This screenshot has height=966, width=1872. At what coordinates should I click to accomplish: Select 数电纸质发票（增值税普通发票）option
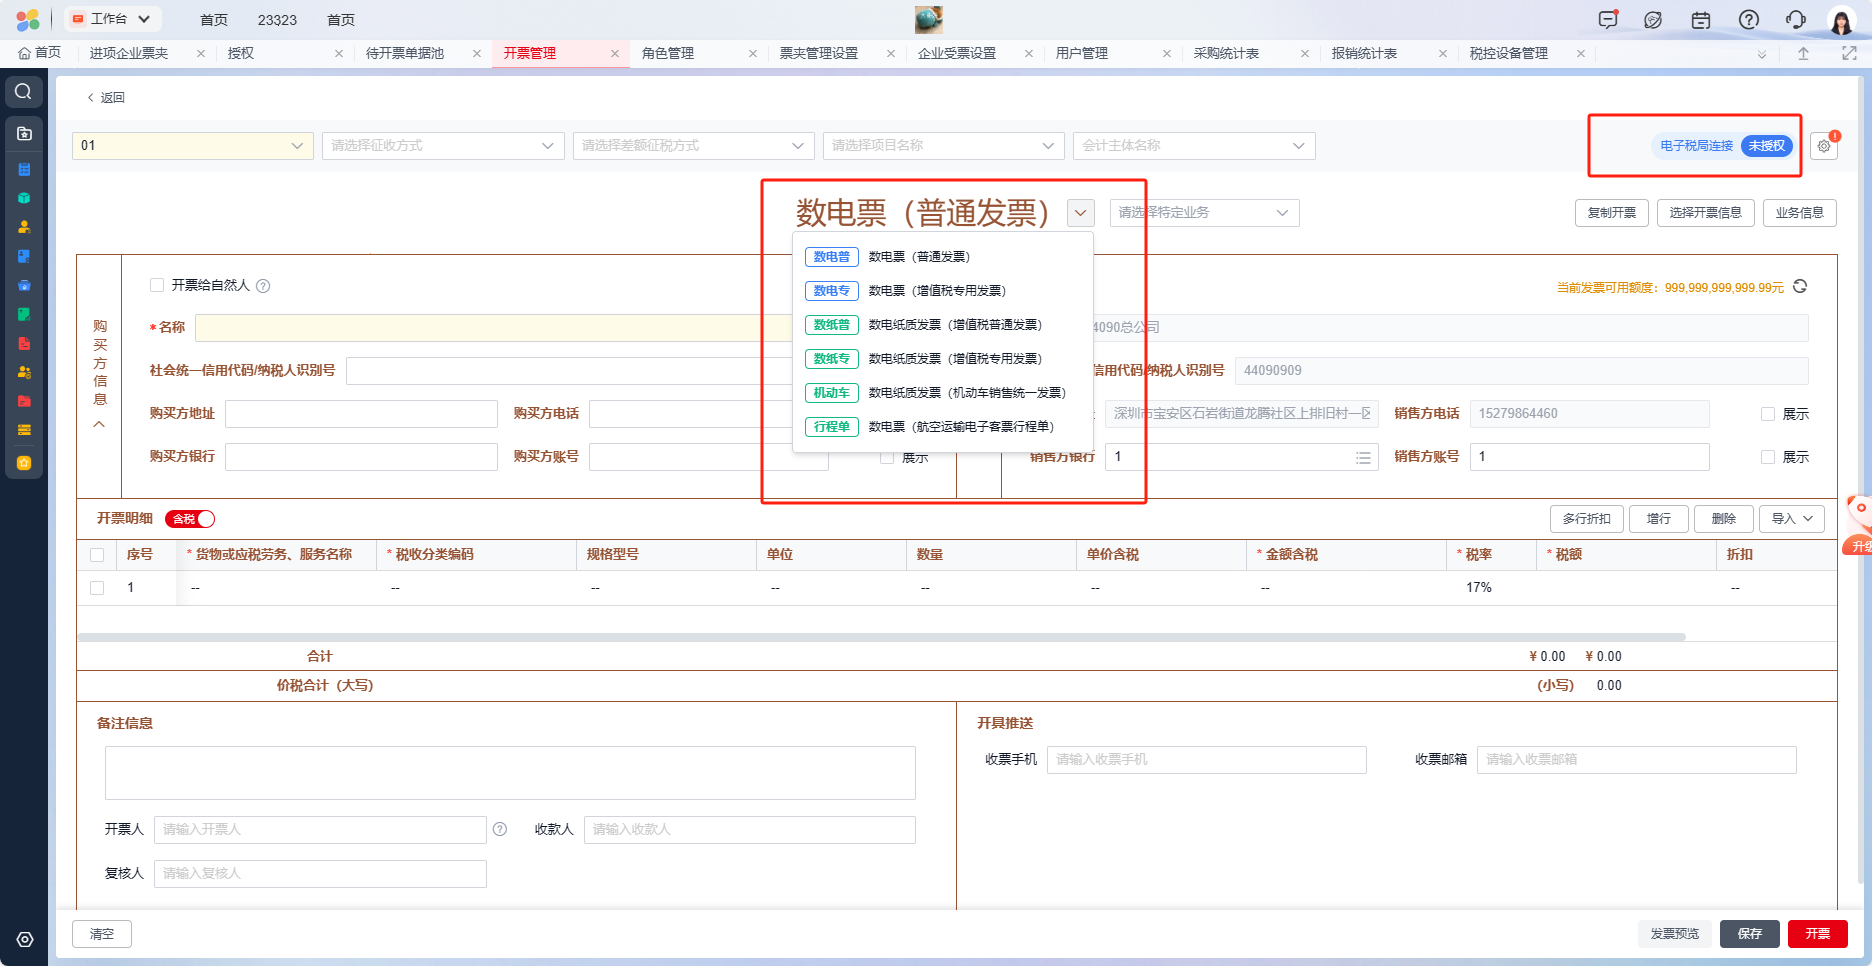coord(943,325)
